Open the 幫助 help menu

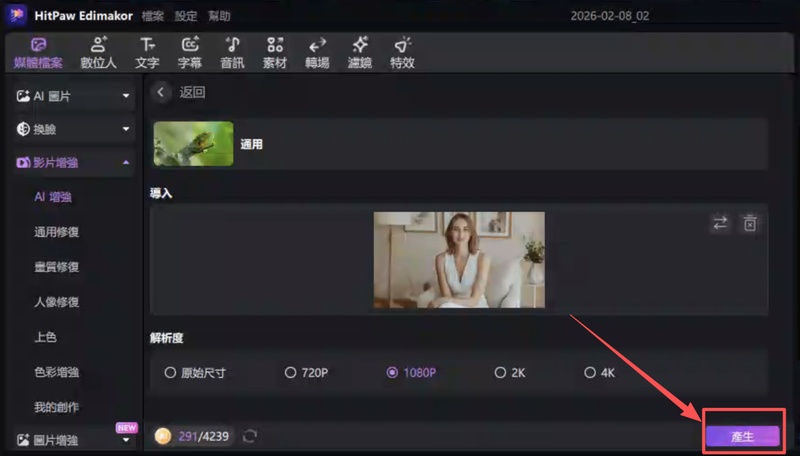219,16
